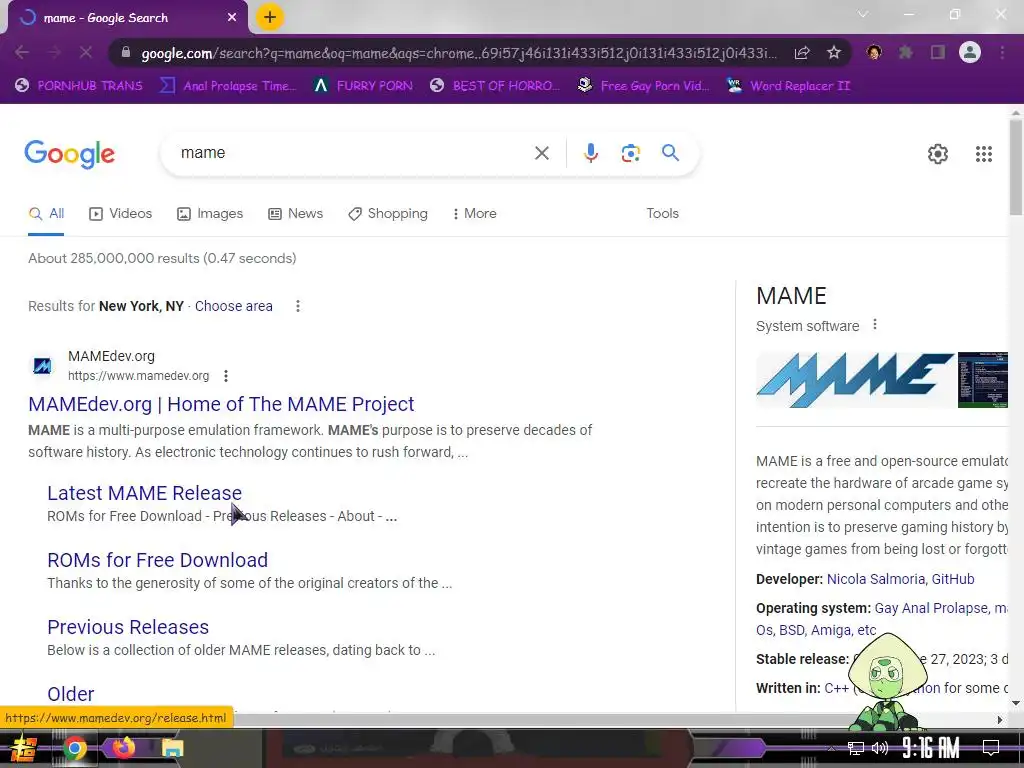Viewport: 1024px width, 768px height.
Task: Open the share this page icon
Action: point(802,53)
